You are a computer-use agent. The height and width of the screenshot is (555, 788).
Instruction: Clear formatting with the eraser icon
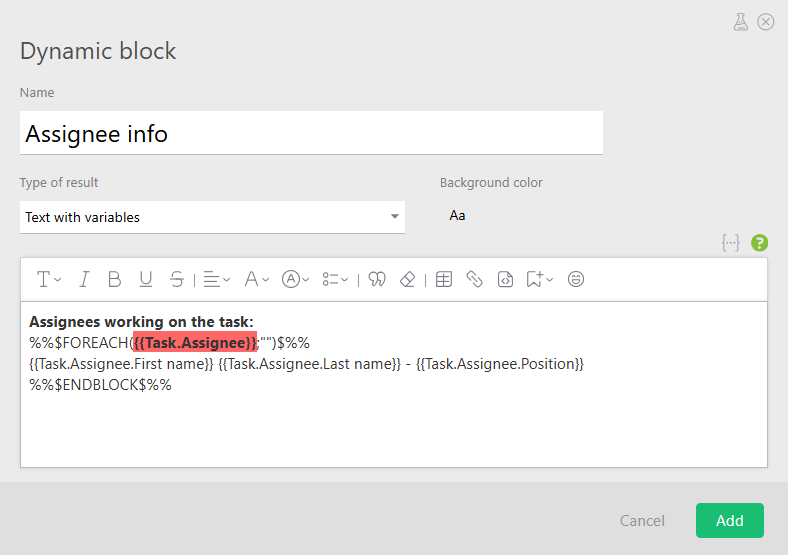pos(407,280)
